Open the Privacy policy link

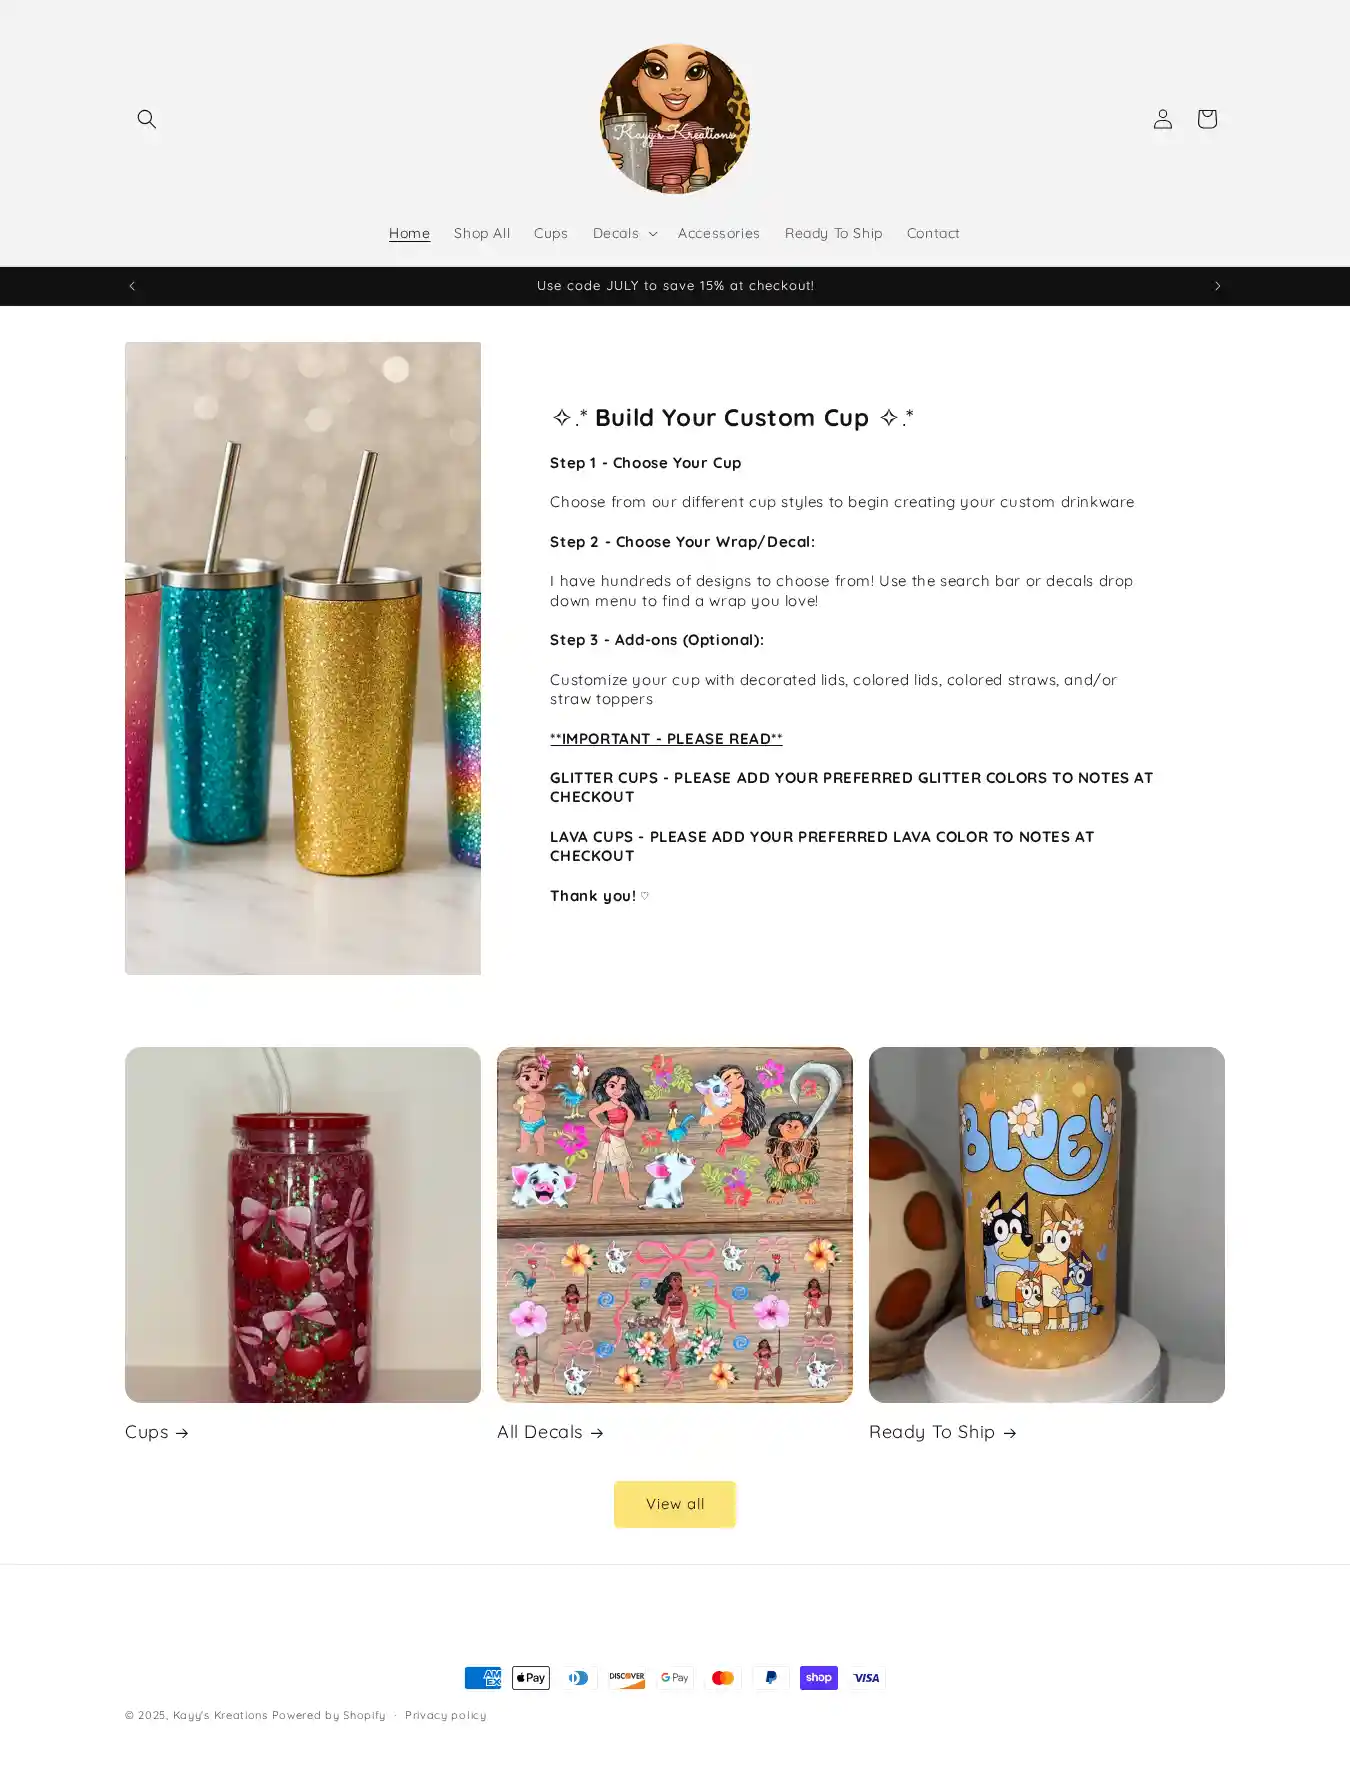(446, 1715)
